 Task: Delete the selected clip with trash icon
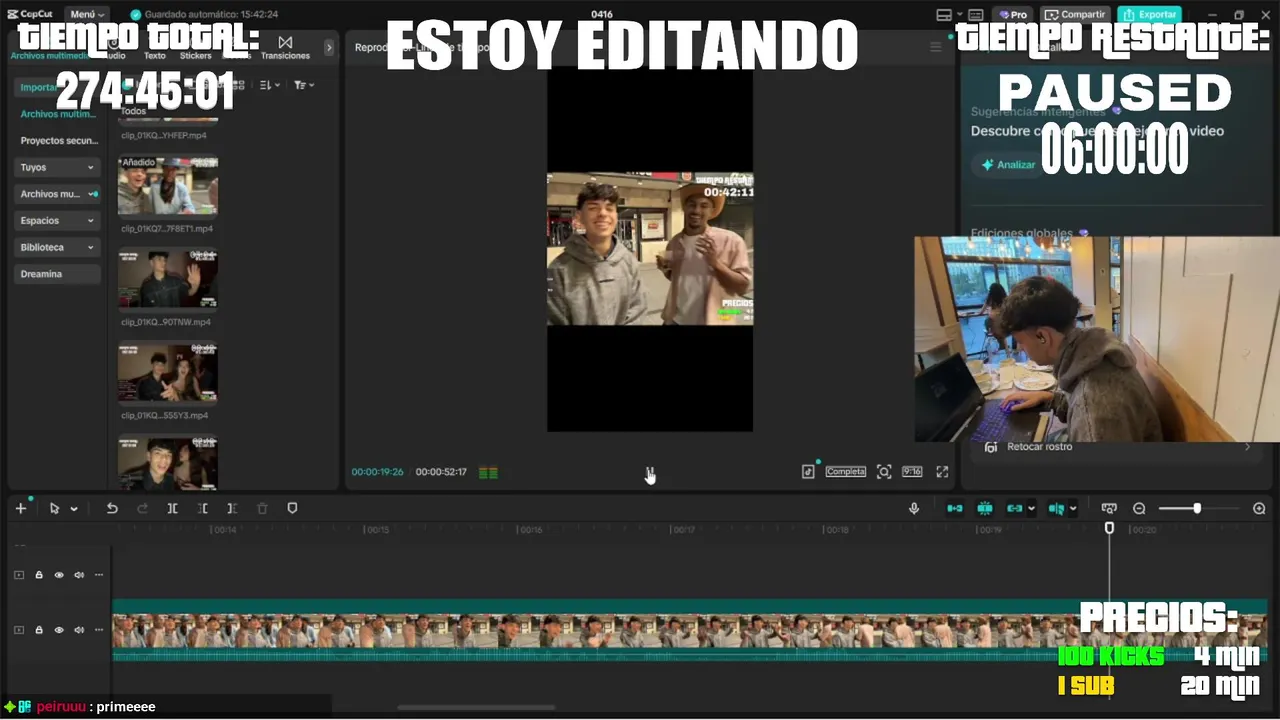pos(262,508)
